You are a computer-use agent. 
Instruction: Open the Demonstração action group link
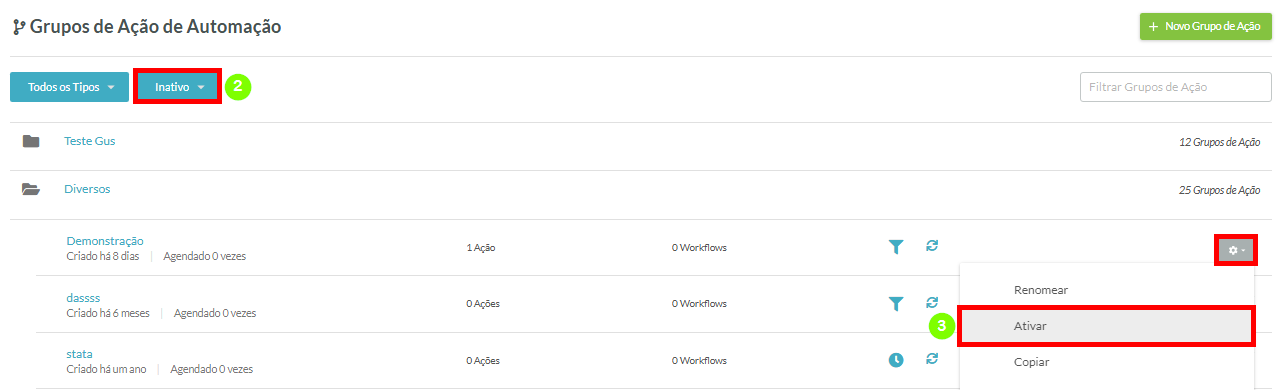pos(105,241)
